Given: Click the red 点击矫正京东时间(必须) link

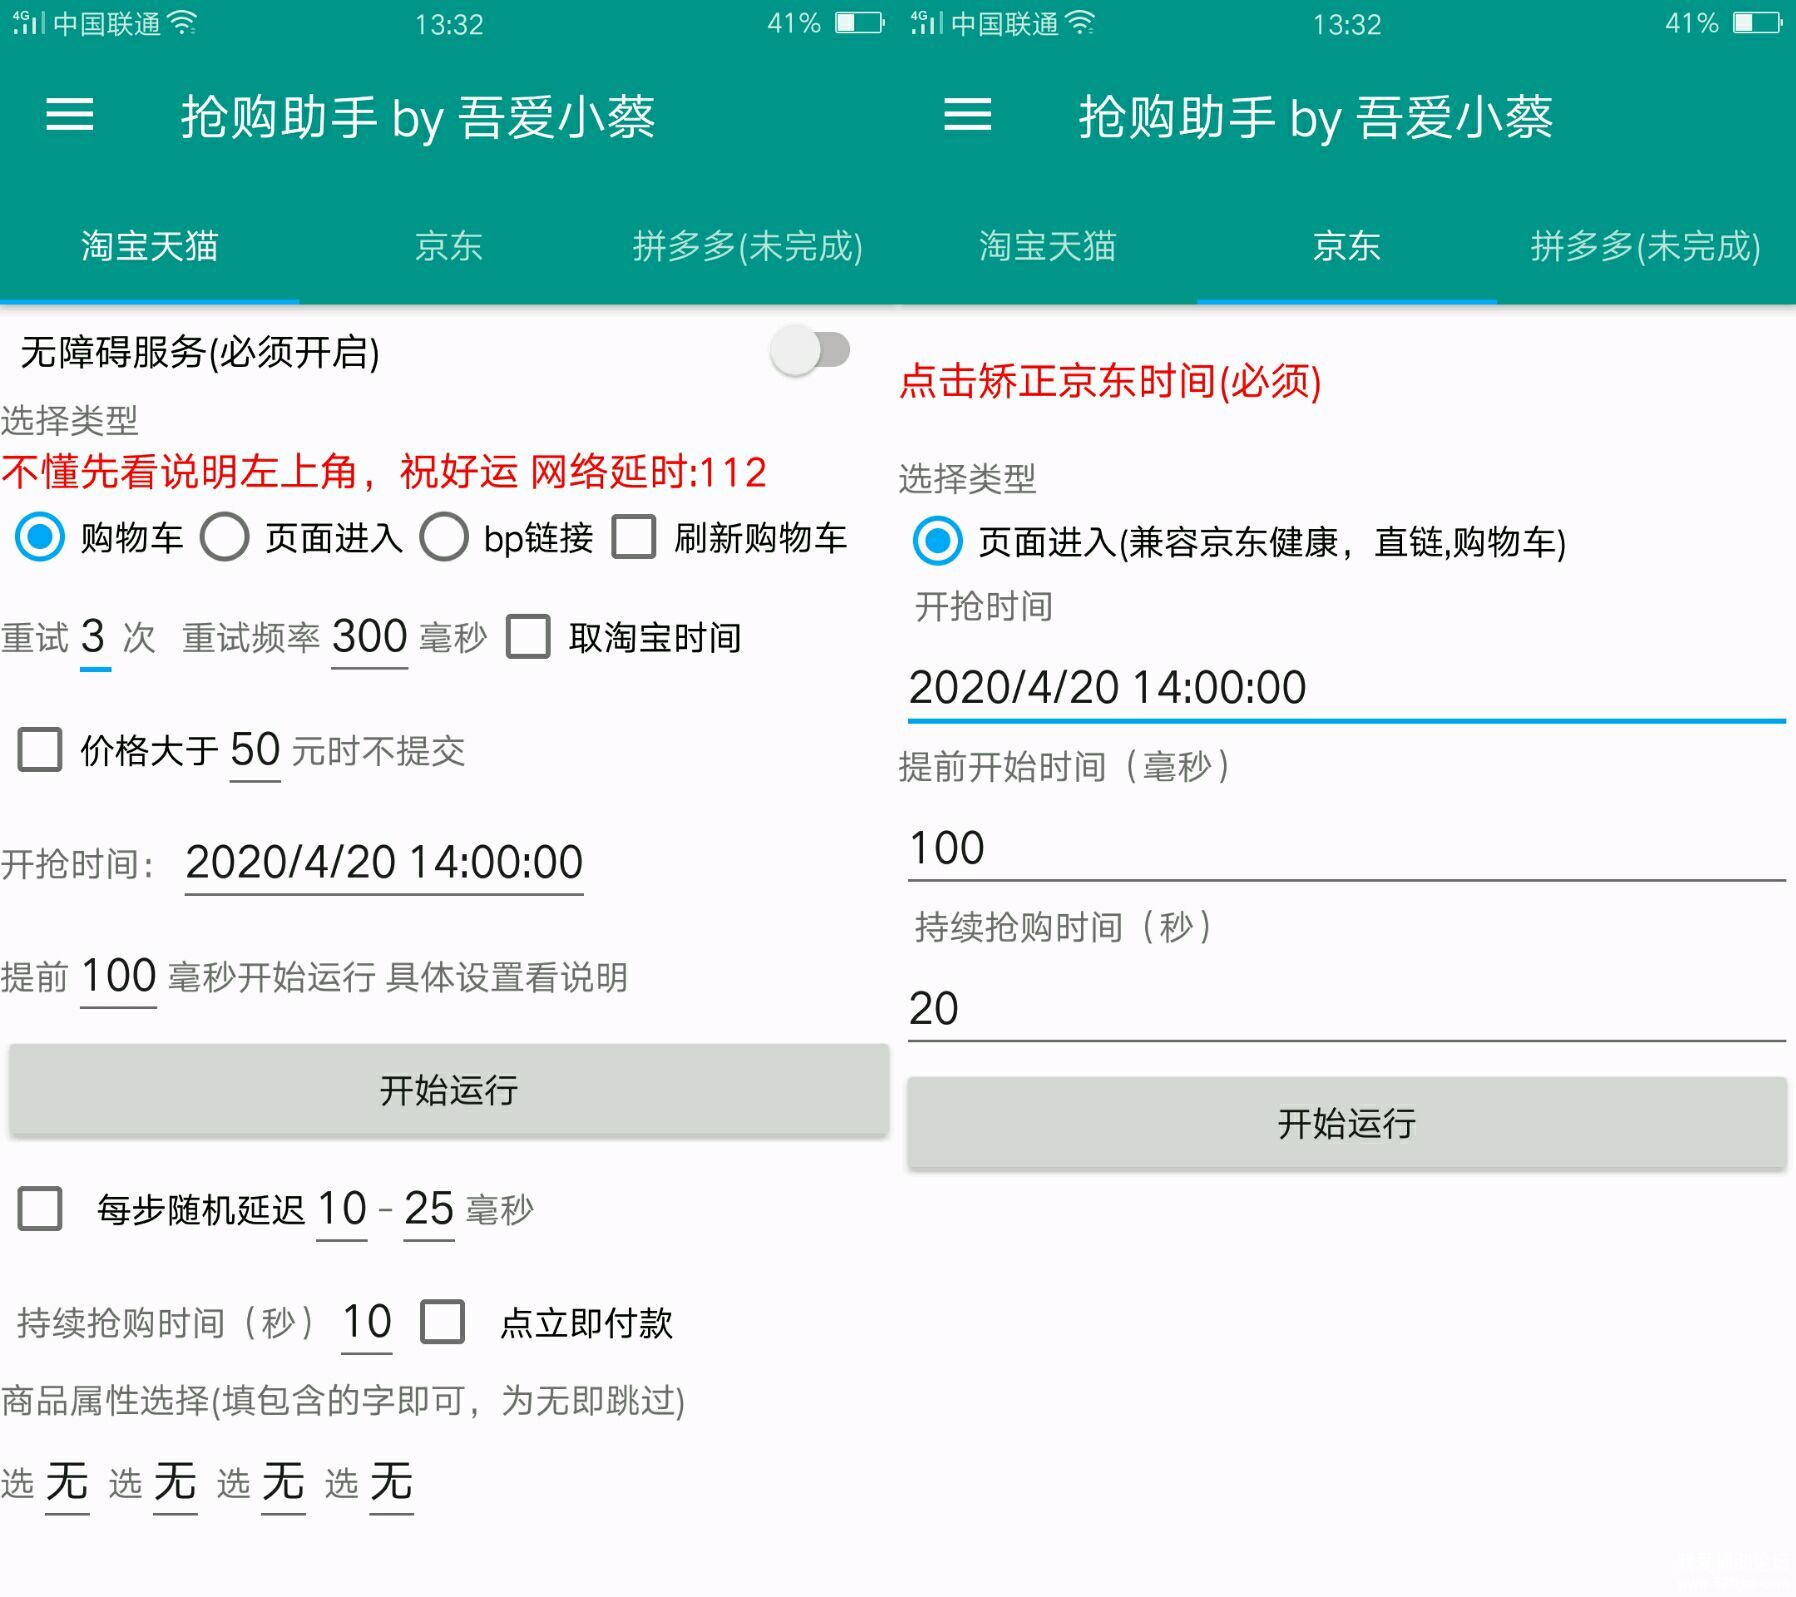Looking at the screenshot, I should 1110,381.
